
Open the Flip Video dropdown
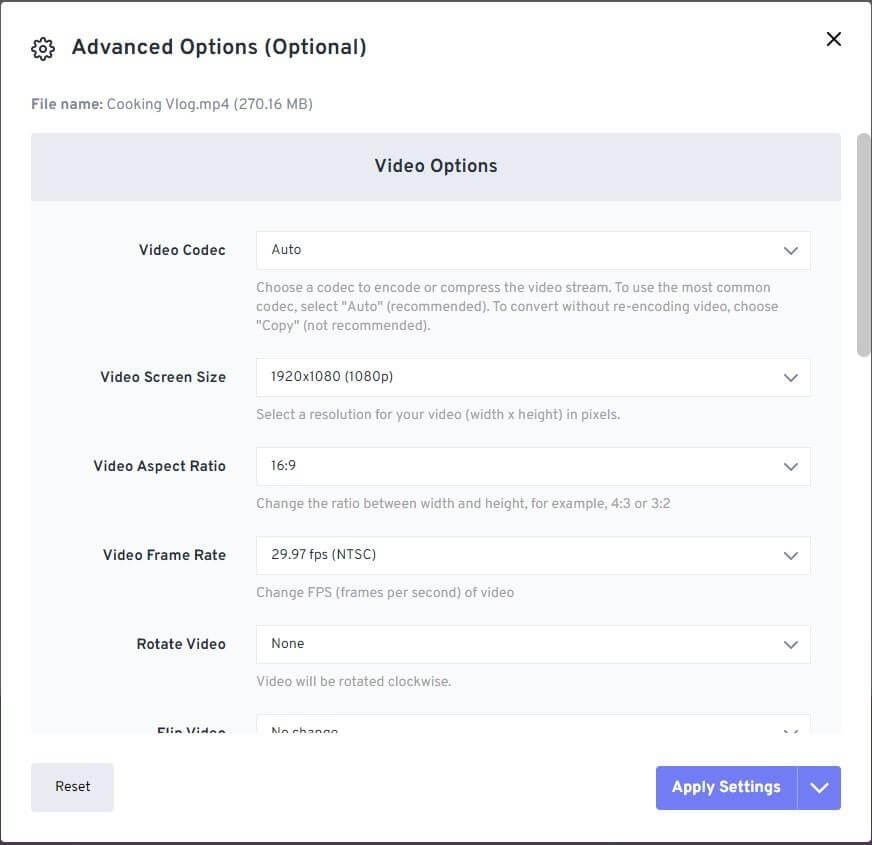tap(532, 727)
